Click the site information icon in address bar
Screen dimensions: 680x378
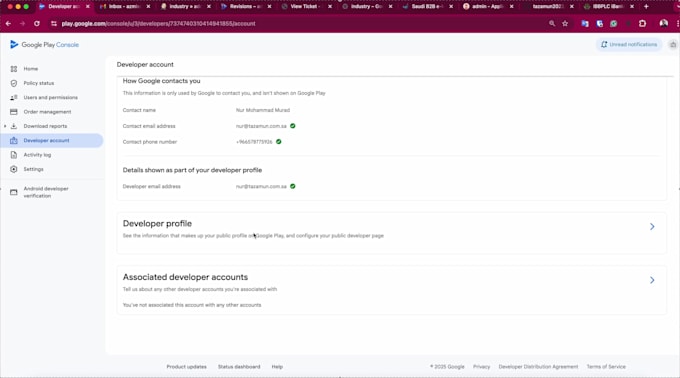54,23
